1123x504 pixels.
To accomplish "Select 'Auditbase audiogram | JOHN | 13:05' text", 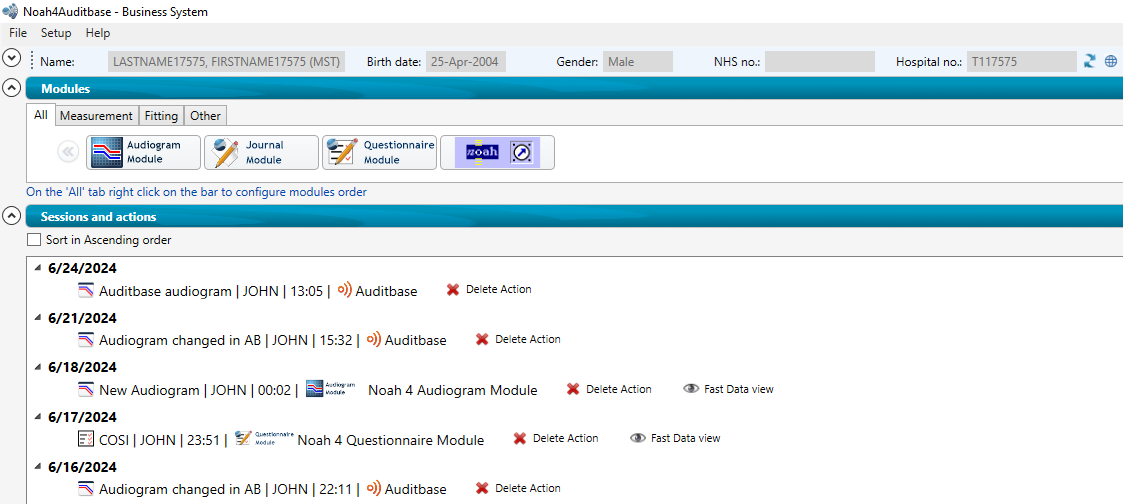I will 213,291.
